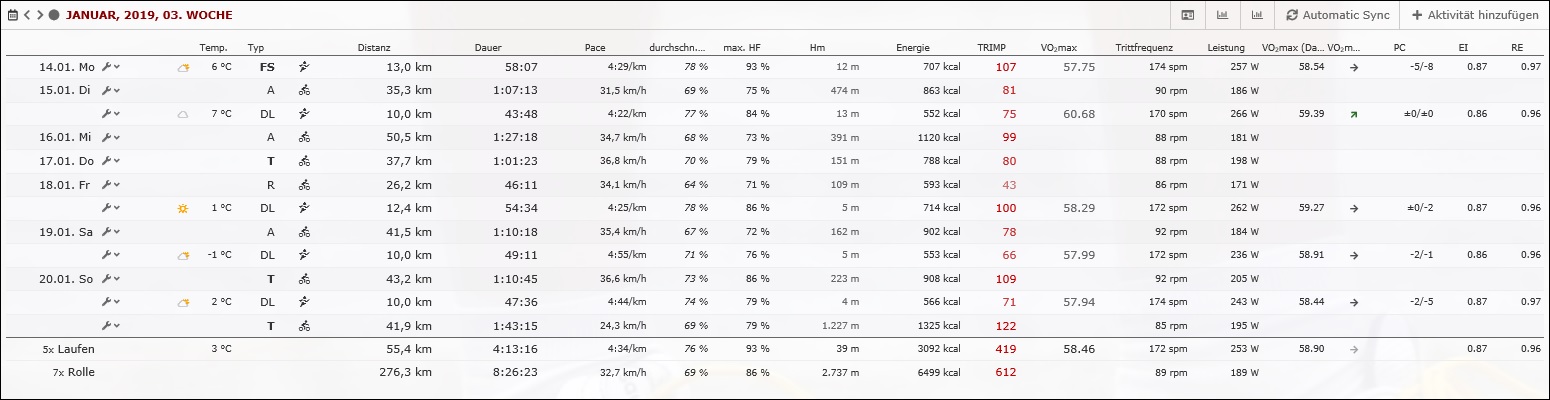This screenshot has width=1550, height=400.
Task: Click running icon on 14.01. Mo row
Action: [304, 67]
